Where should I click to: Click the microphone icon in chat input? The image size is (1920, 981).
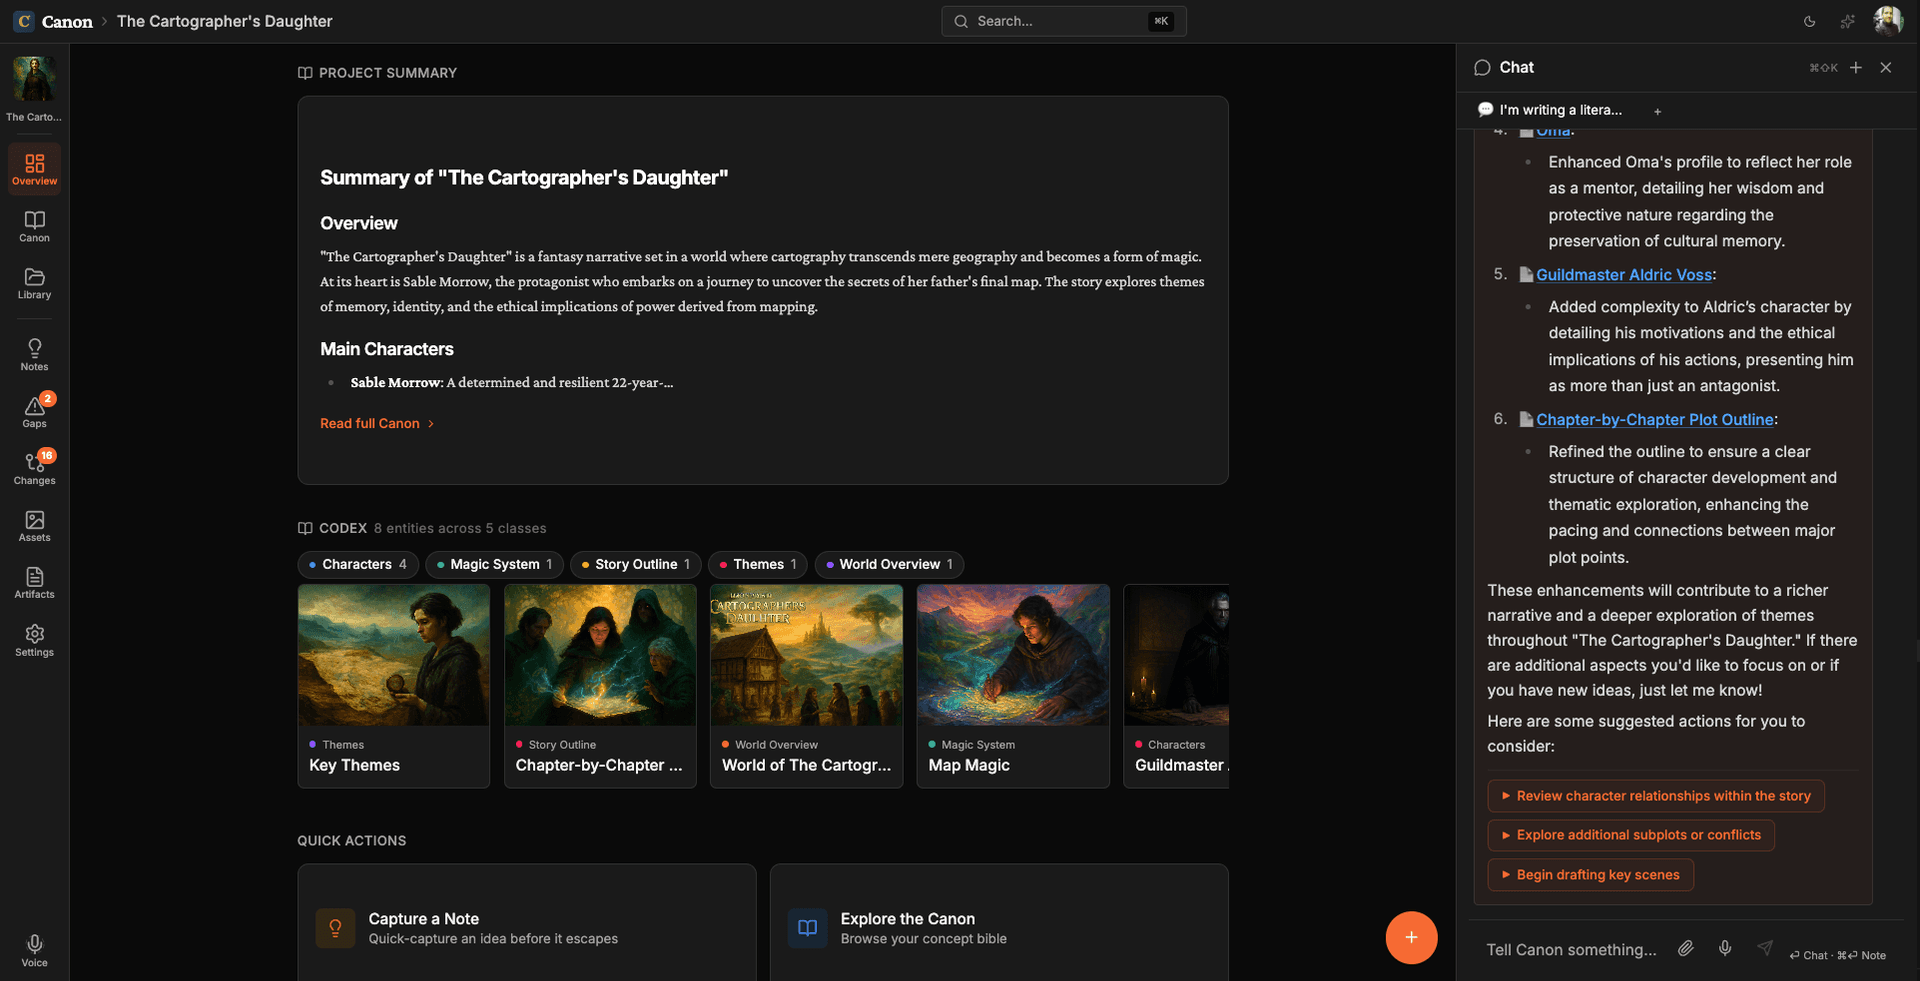(x=1725, y=948)
